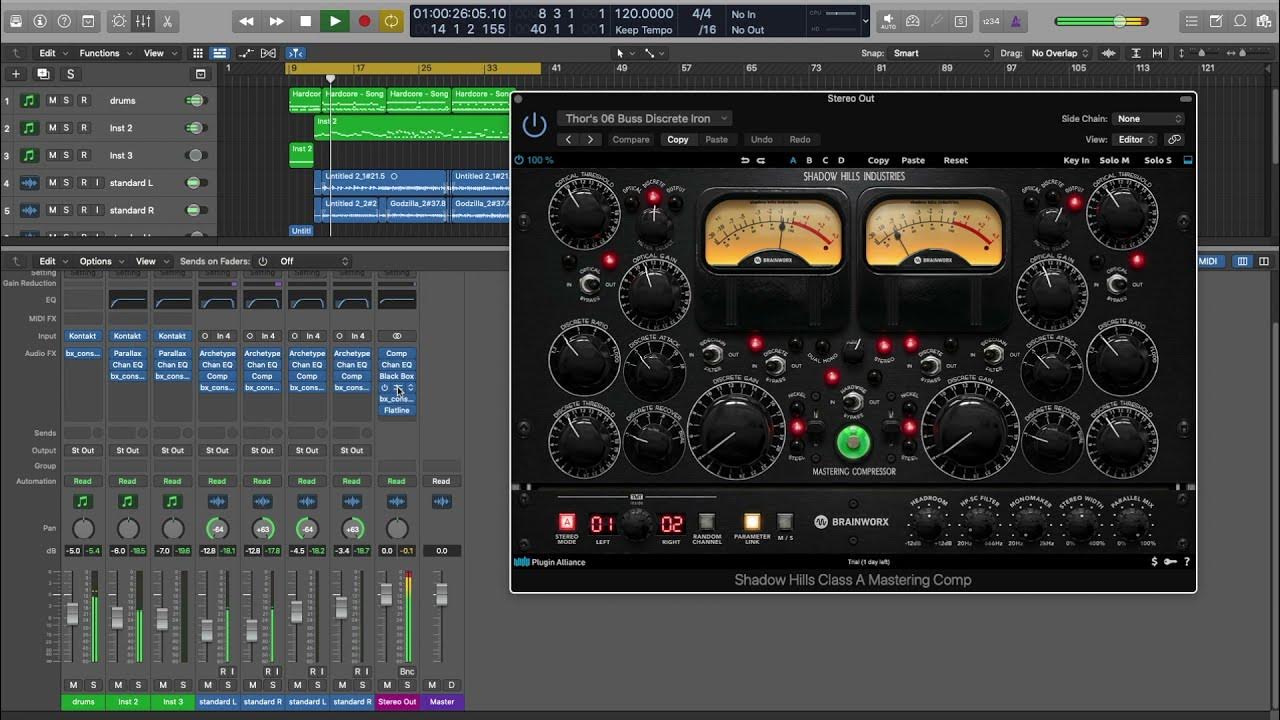The image size is (1280, 720).
Task: Mute the drums track
Action: 53,100
